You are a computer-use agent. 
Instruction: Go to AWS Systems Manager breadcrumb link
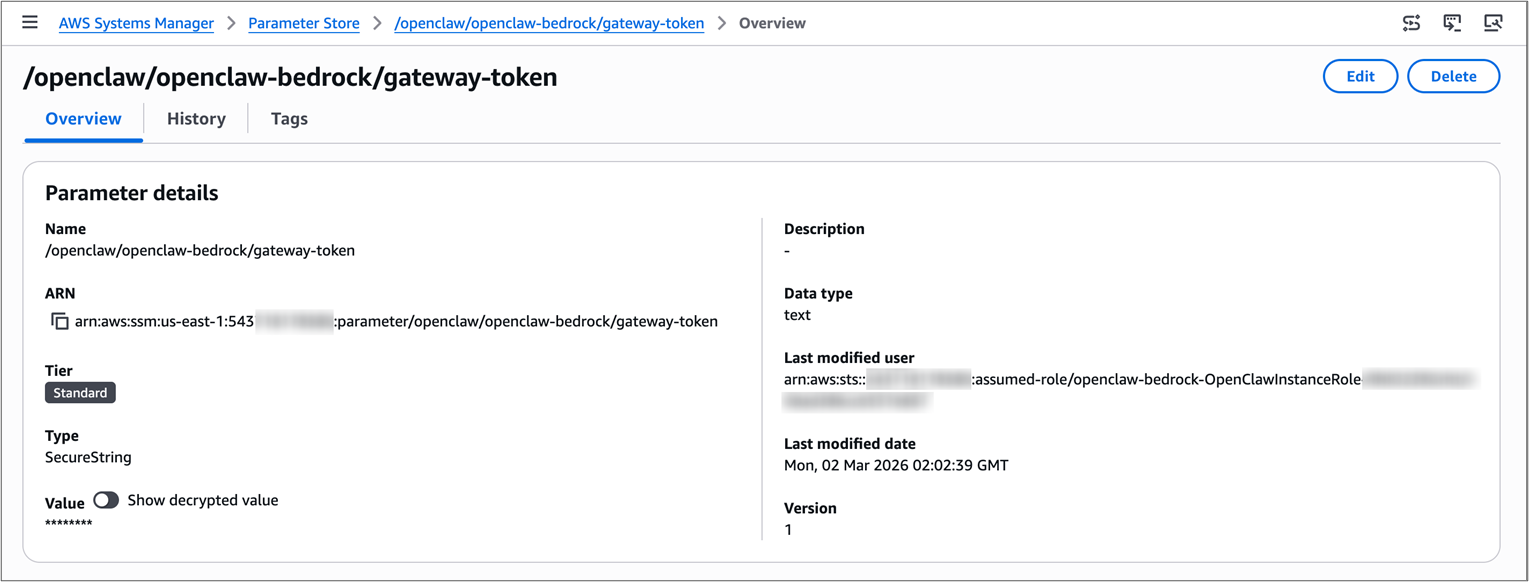click(136, 23)
